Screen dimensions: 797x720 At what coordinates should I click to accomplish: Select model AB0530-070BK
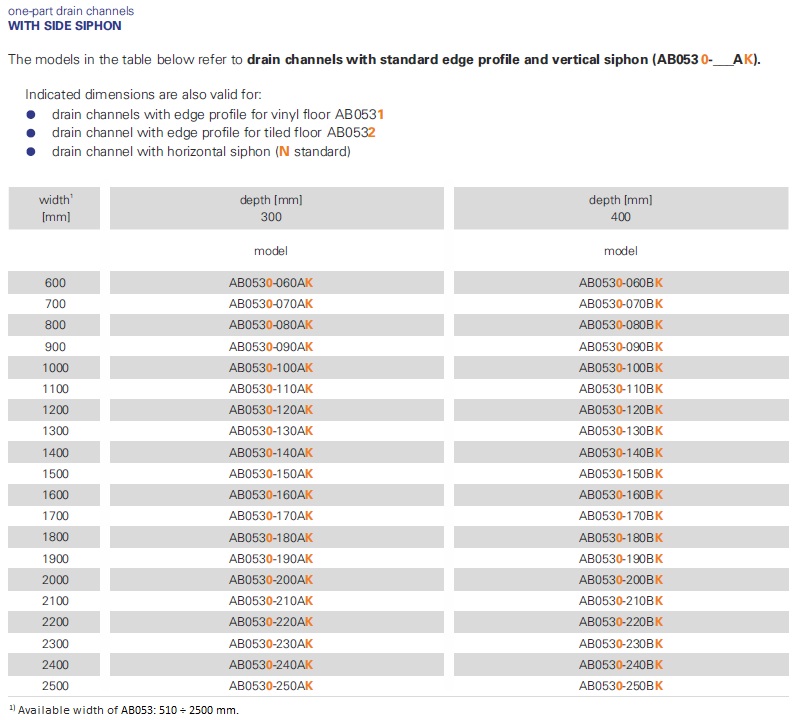[621, 304]
